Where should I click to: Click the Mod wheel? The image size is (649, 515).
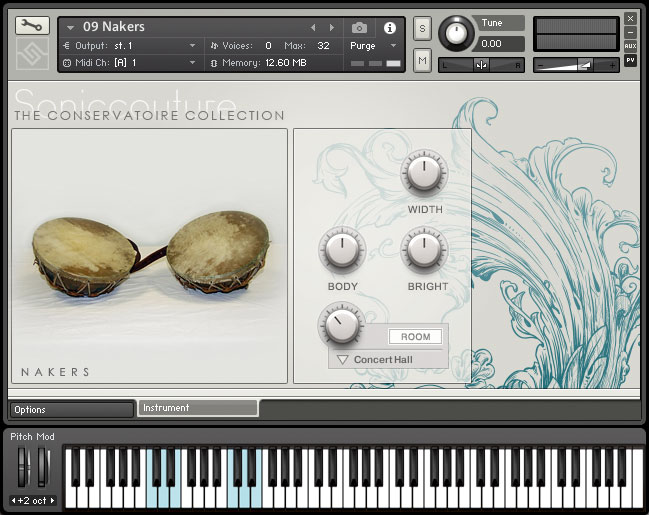pyautogui.click(x=43, y=467)
